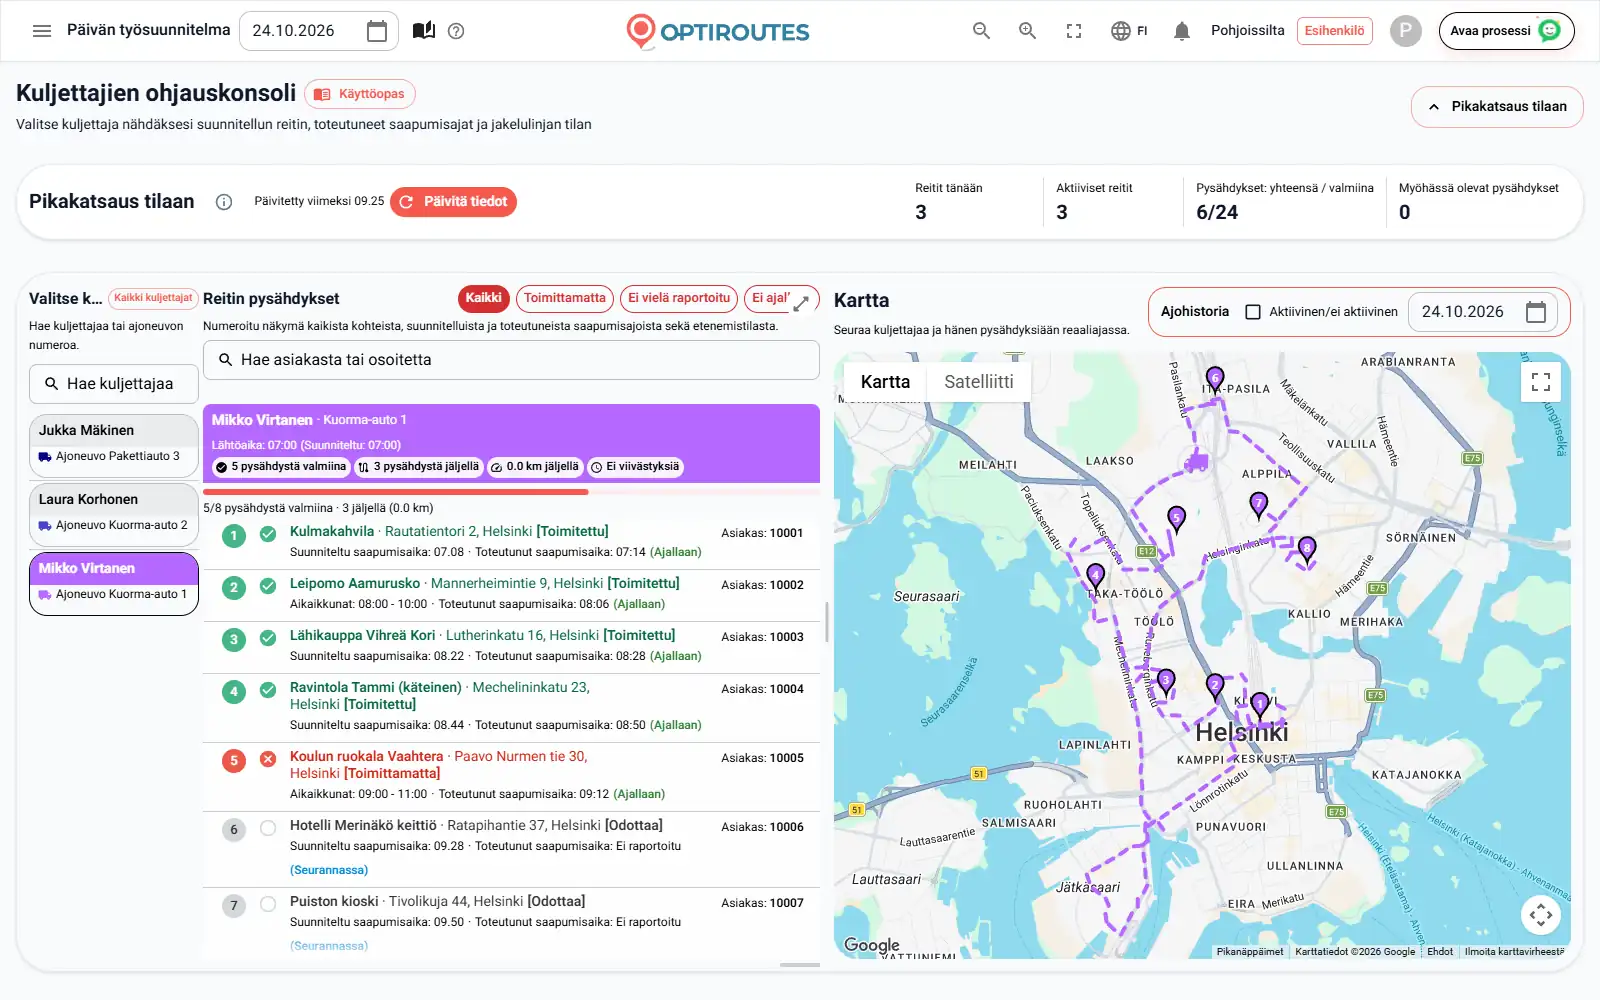The width and height of the screenshot is (1600, 1000).
Task: Show info about Pikakatsaus tilaan
Action: tap(224, 202)
